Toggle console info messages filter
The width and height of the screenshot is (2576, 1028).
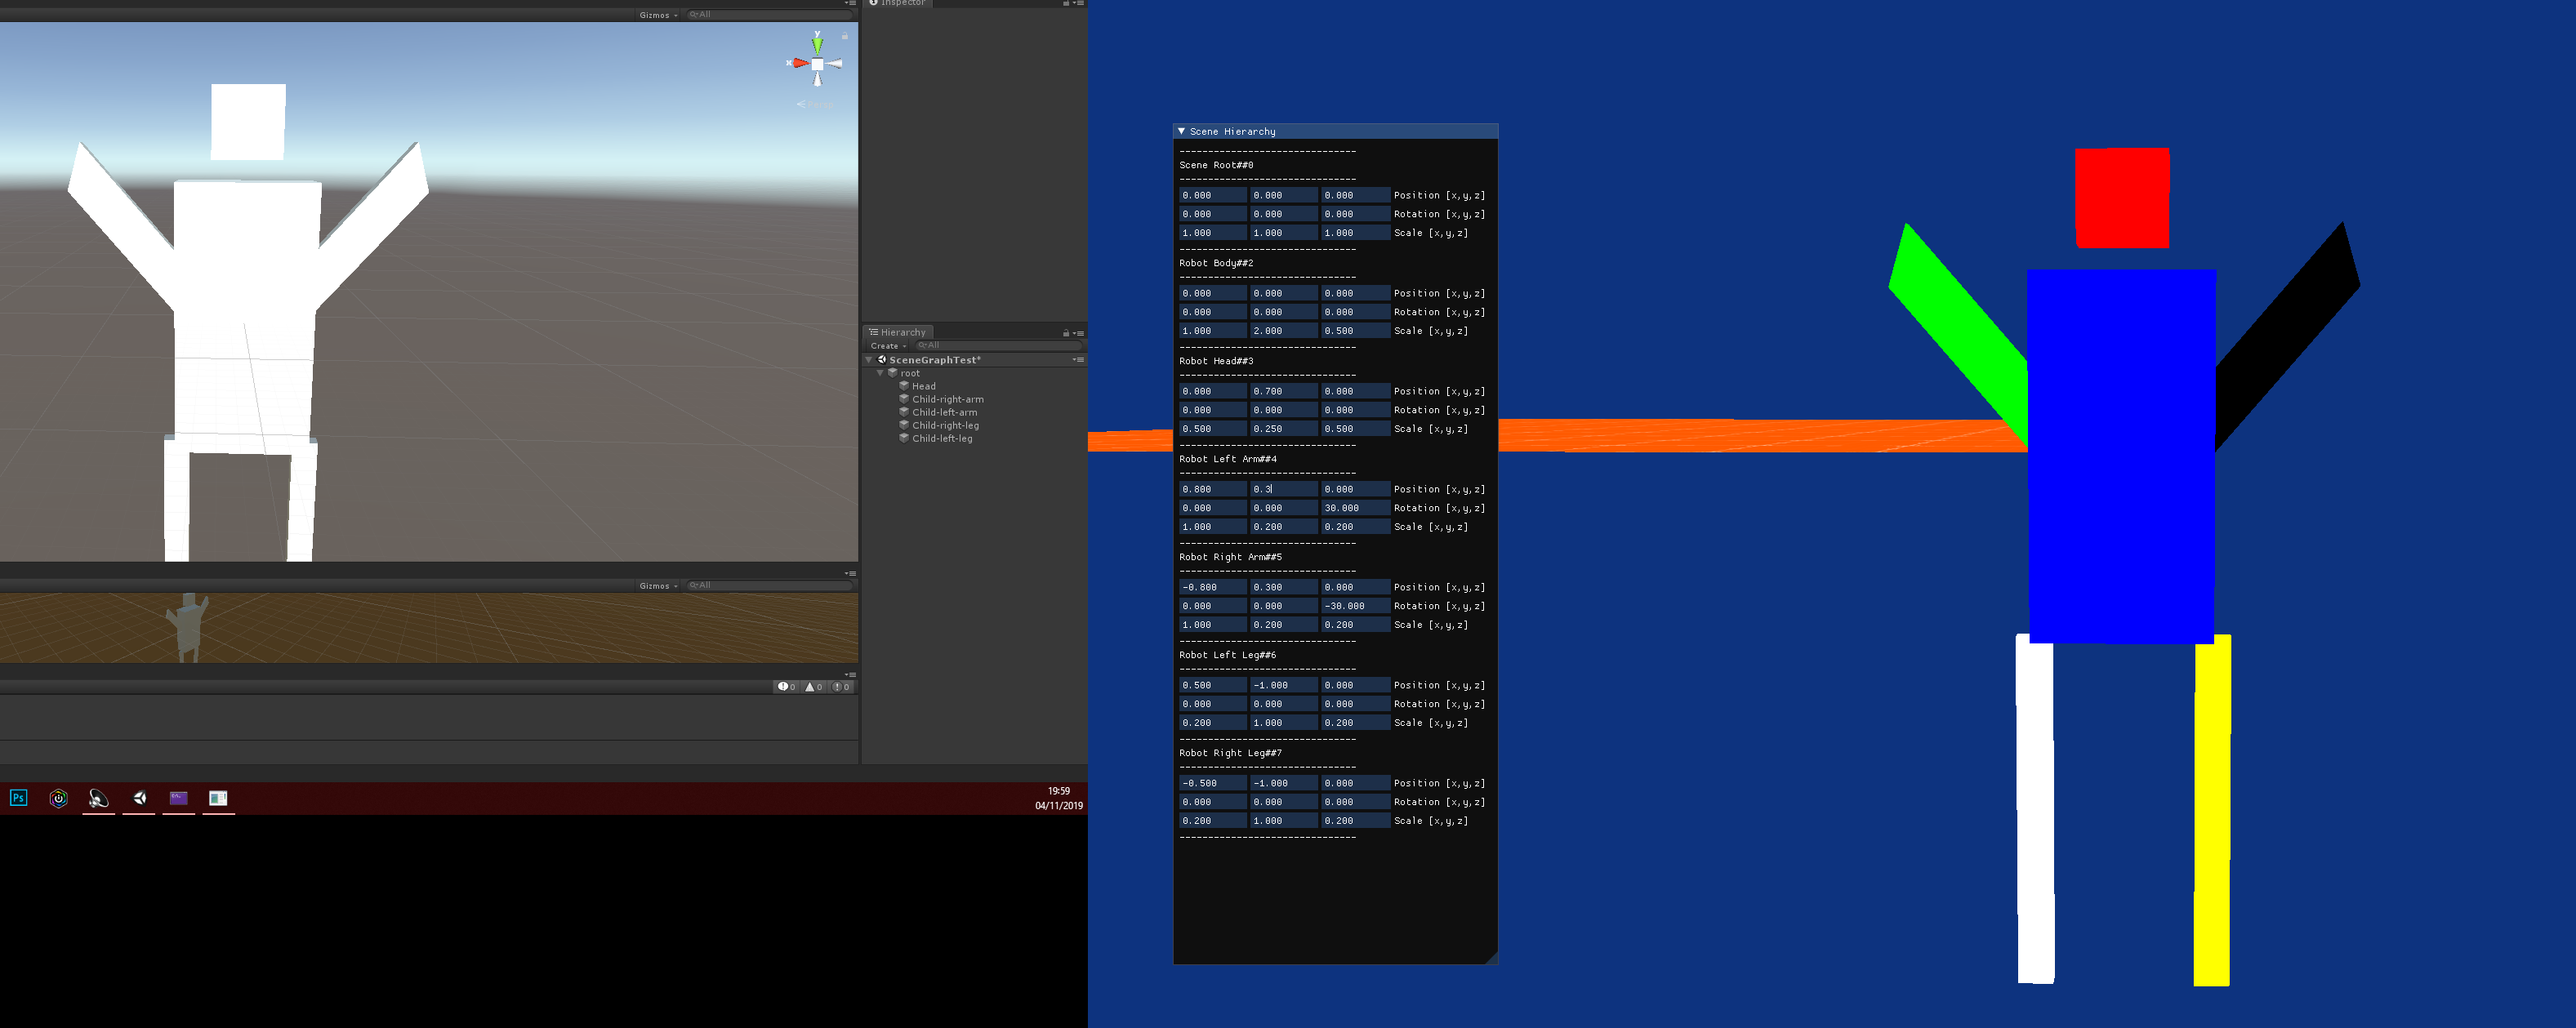tap(787, 687)
